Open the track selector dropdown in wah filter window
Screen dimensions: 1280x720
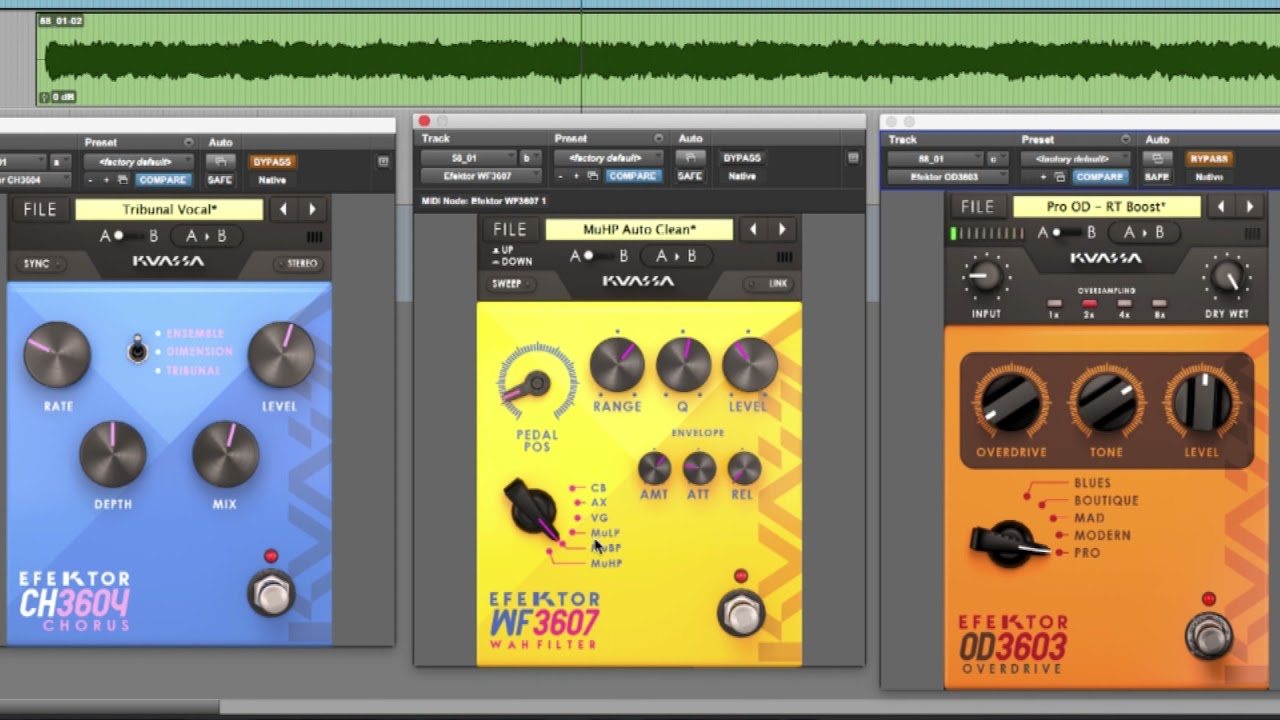click(x=466, y=158)
